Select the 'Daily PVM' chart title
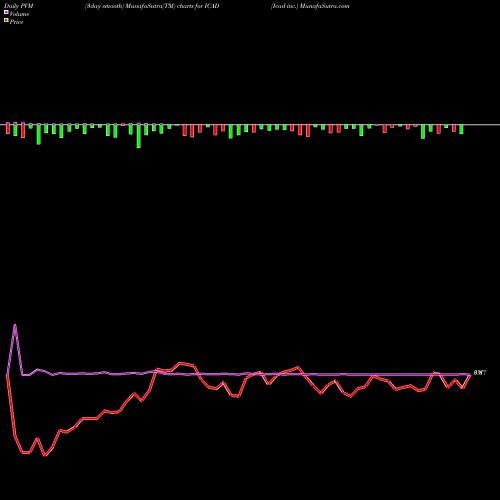This screenshot has height=500, width=500. 18,6
